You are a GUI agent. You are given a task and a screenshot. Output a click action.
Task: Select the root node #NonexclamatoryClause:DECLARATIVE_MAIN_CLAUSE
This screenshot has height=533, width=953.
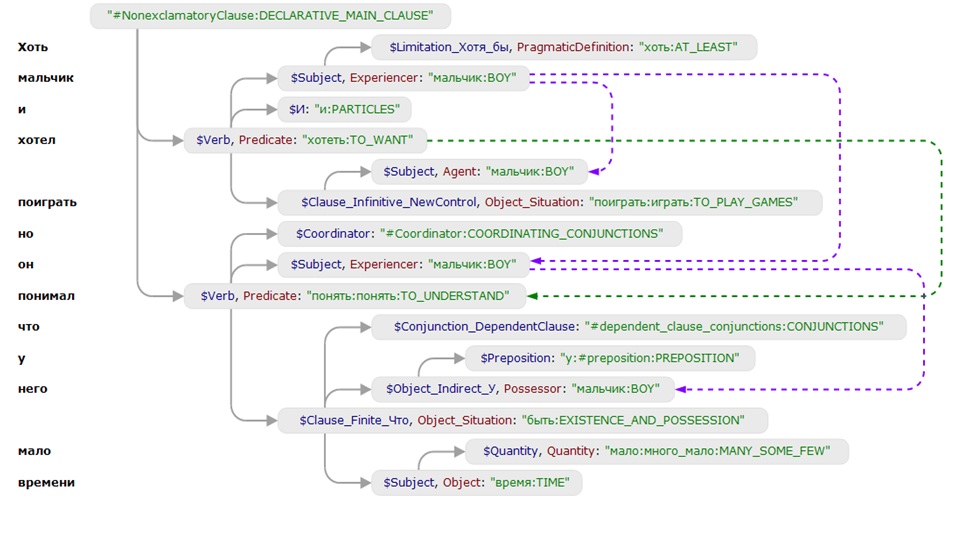pos(270,16)
